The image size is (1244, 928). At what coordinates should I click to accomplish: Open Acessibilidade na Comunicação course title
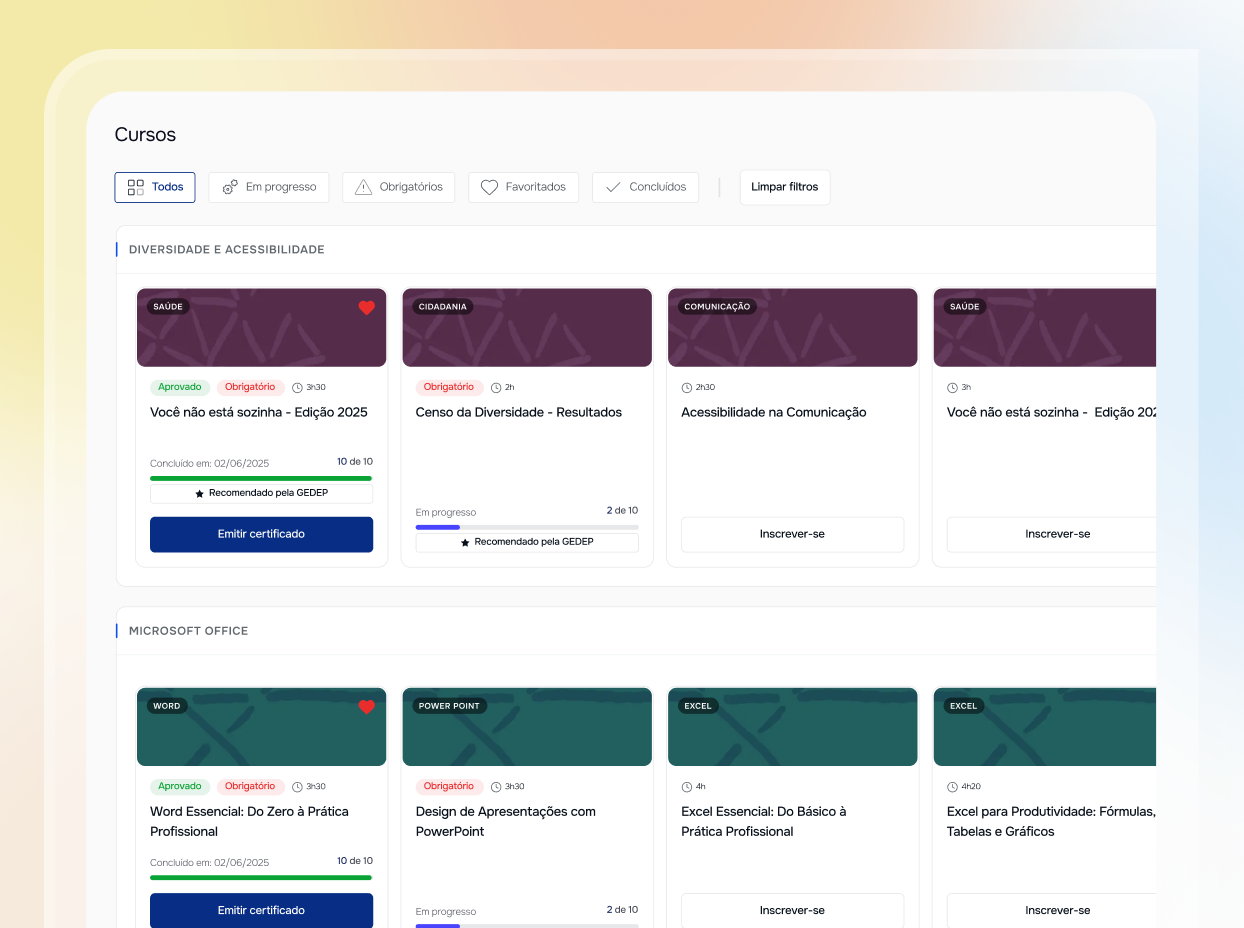click(x=774, y=412)
